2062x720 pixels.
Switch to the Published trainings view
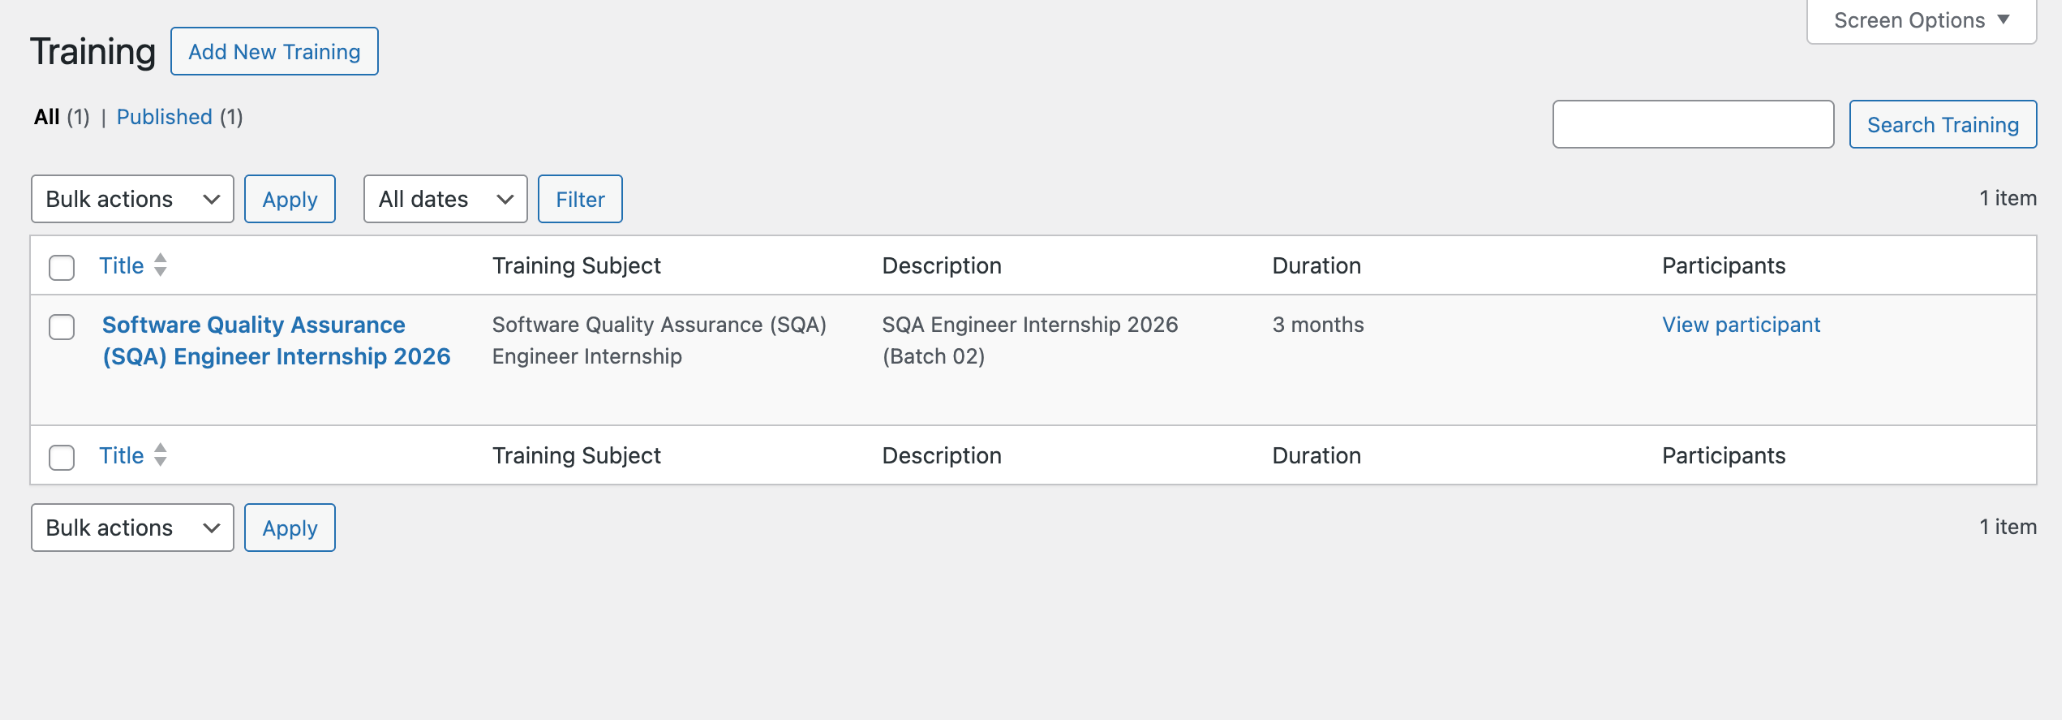coord(164,117)
